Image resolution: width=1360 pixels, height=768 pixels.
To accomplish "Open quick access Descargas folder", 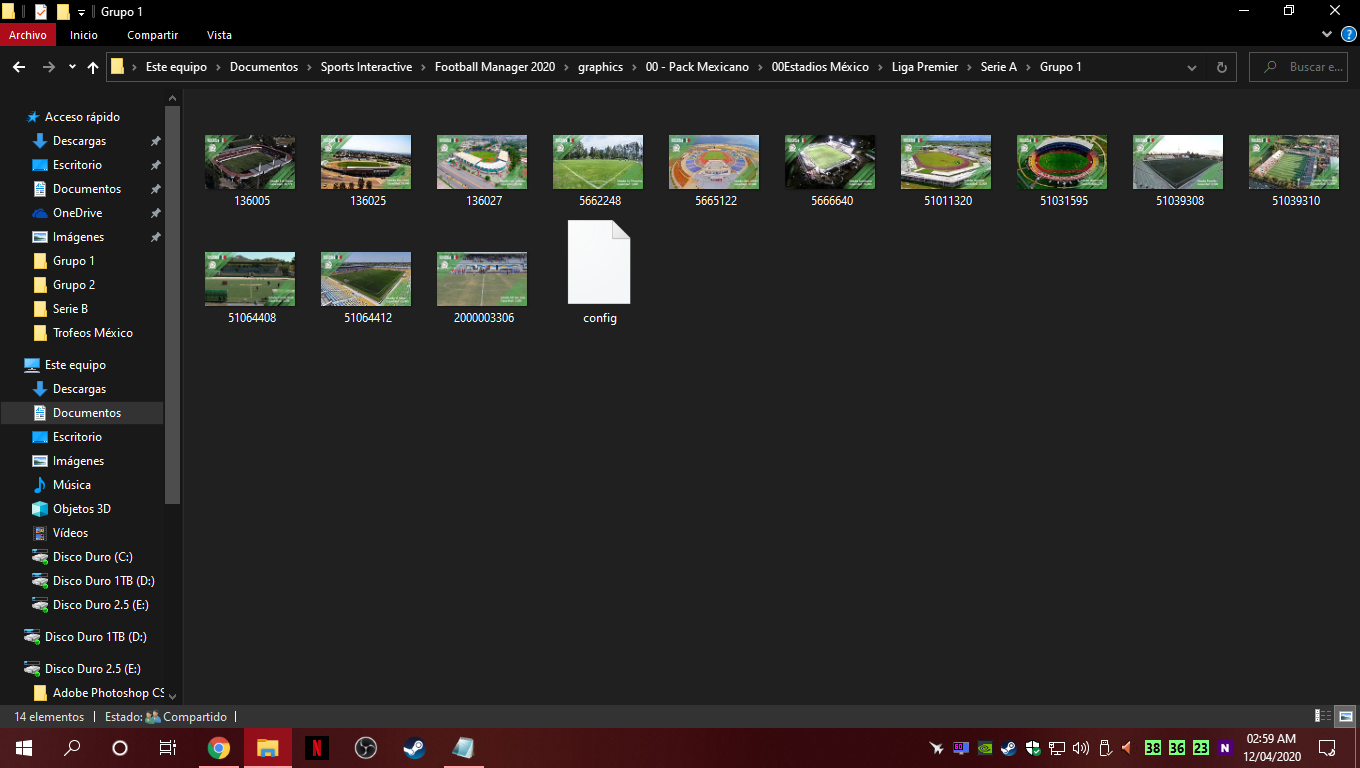I will click(x=79, y=141).
